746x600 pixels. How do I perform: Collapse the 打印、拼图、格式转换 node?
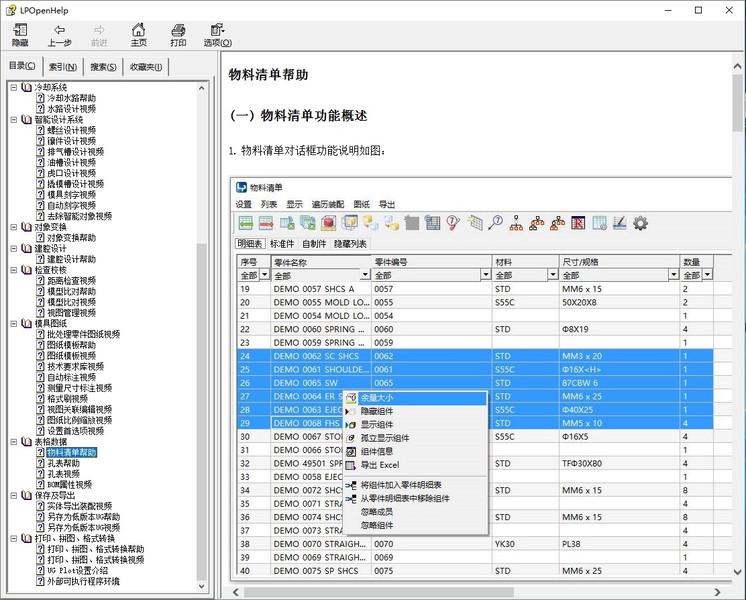click(13, 538)
